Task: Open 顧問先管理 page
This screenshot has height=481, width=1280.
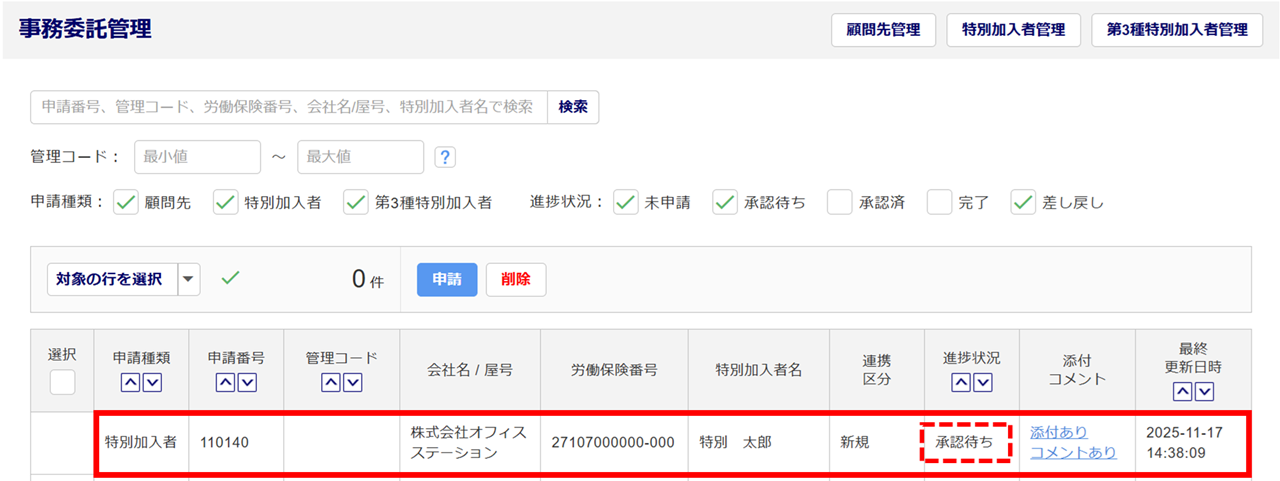Action: click(x=883, y=30)
